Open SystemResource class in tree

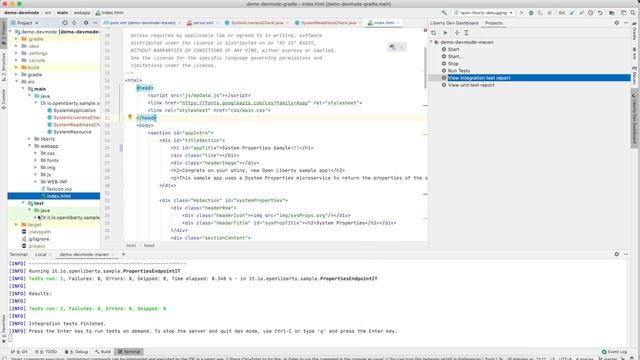pyautogui.click(x=72, y=132)
